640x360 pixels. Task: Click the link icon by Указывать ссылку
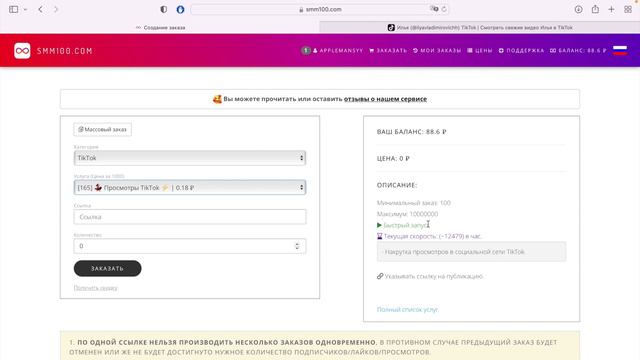380,276
